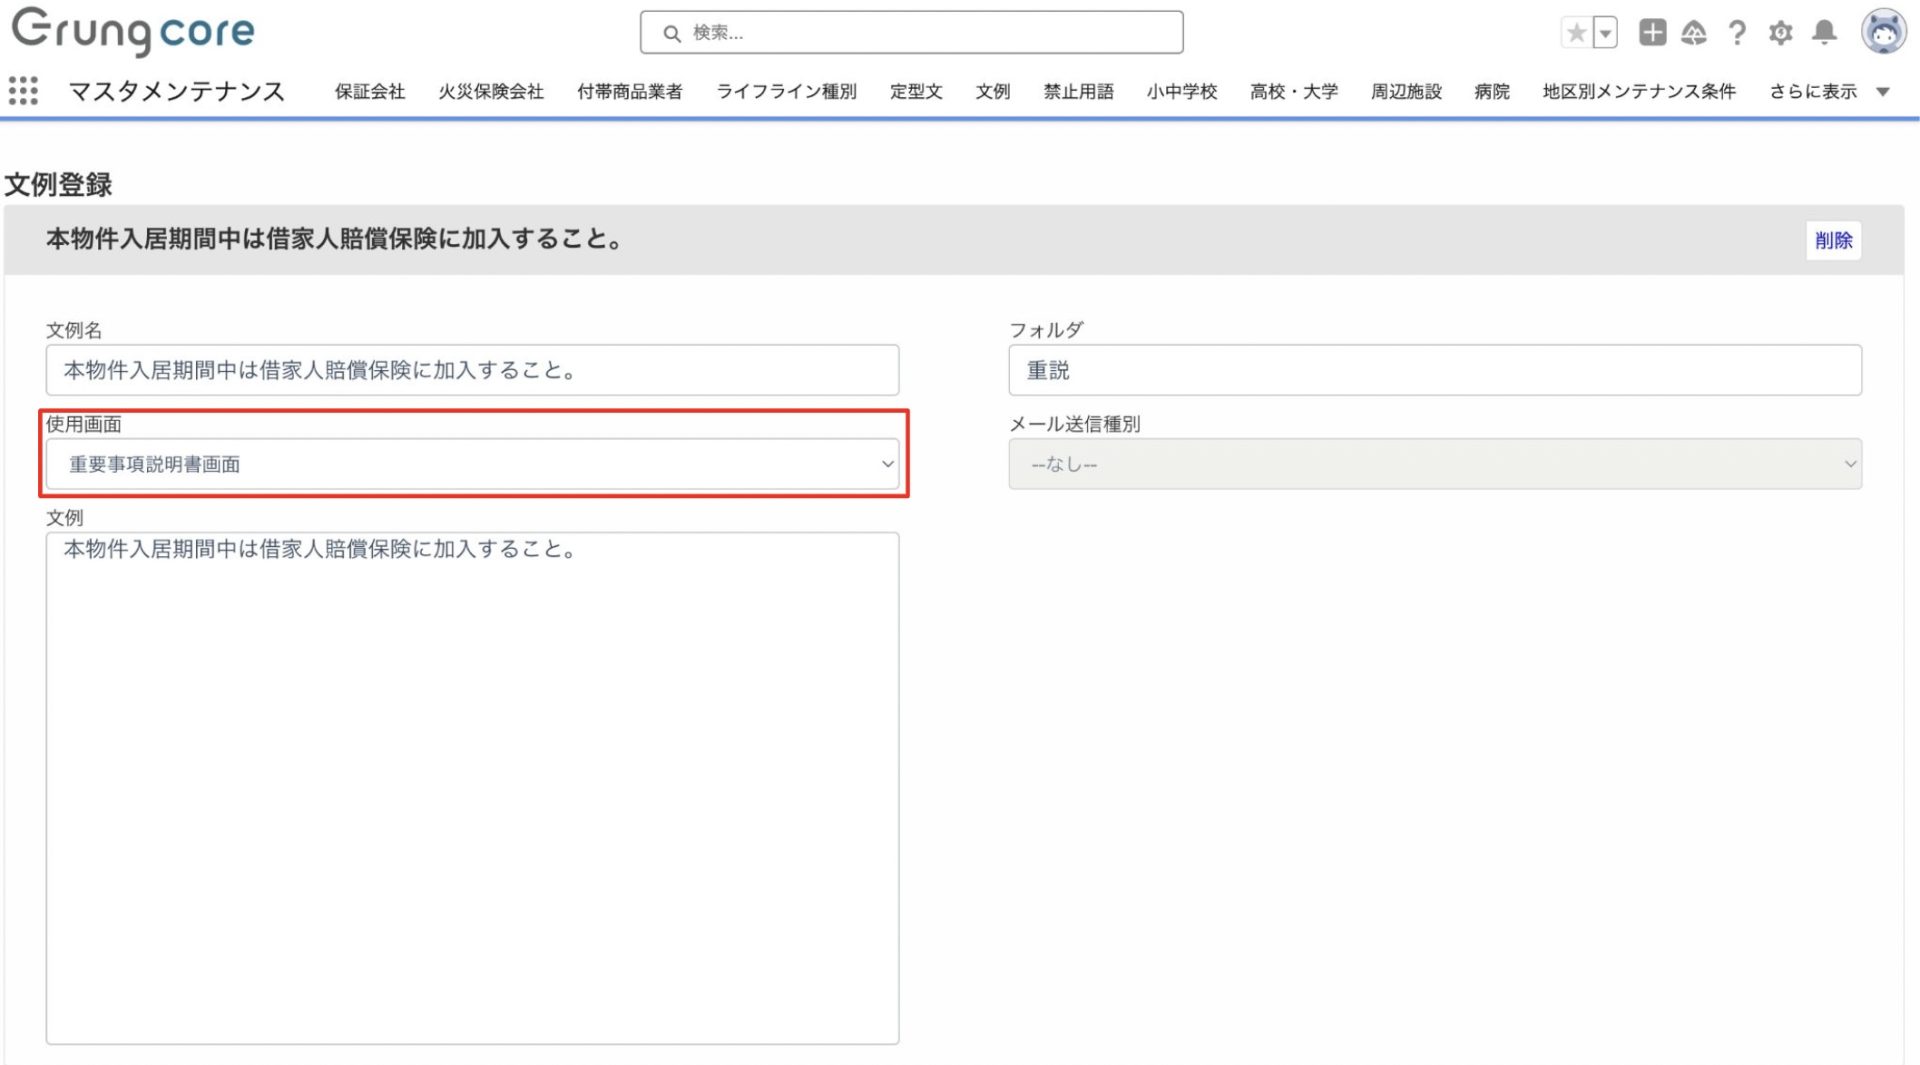
Task: Expand the さらに表示 navigation menu
Action: click(1829, 91)
